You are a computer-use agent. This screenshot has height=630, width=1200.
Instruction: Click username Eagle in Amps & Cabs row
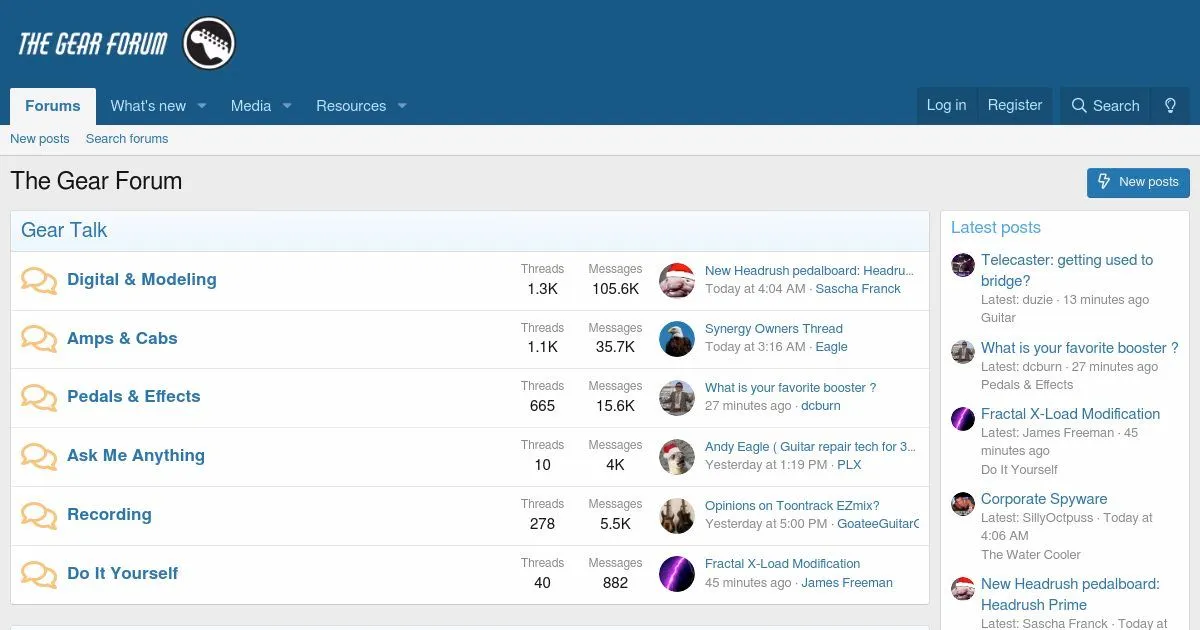(x=831, y=347)
